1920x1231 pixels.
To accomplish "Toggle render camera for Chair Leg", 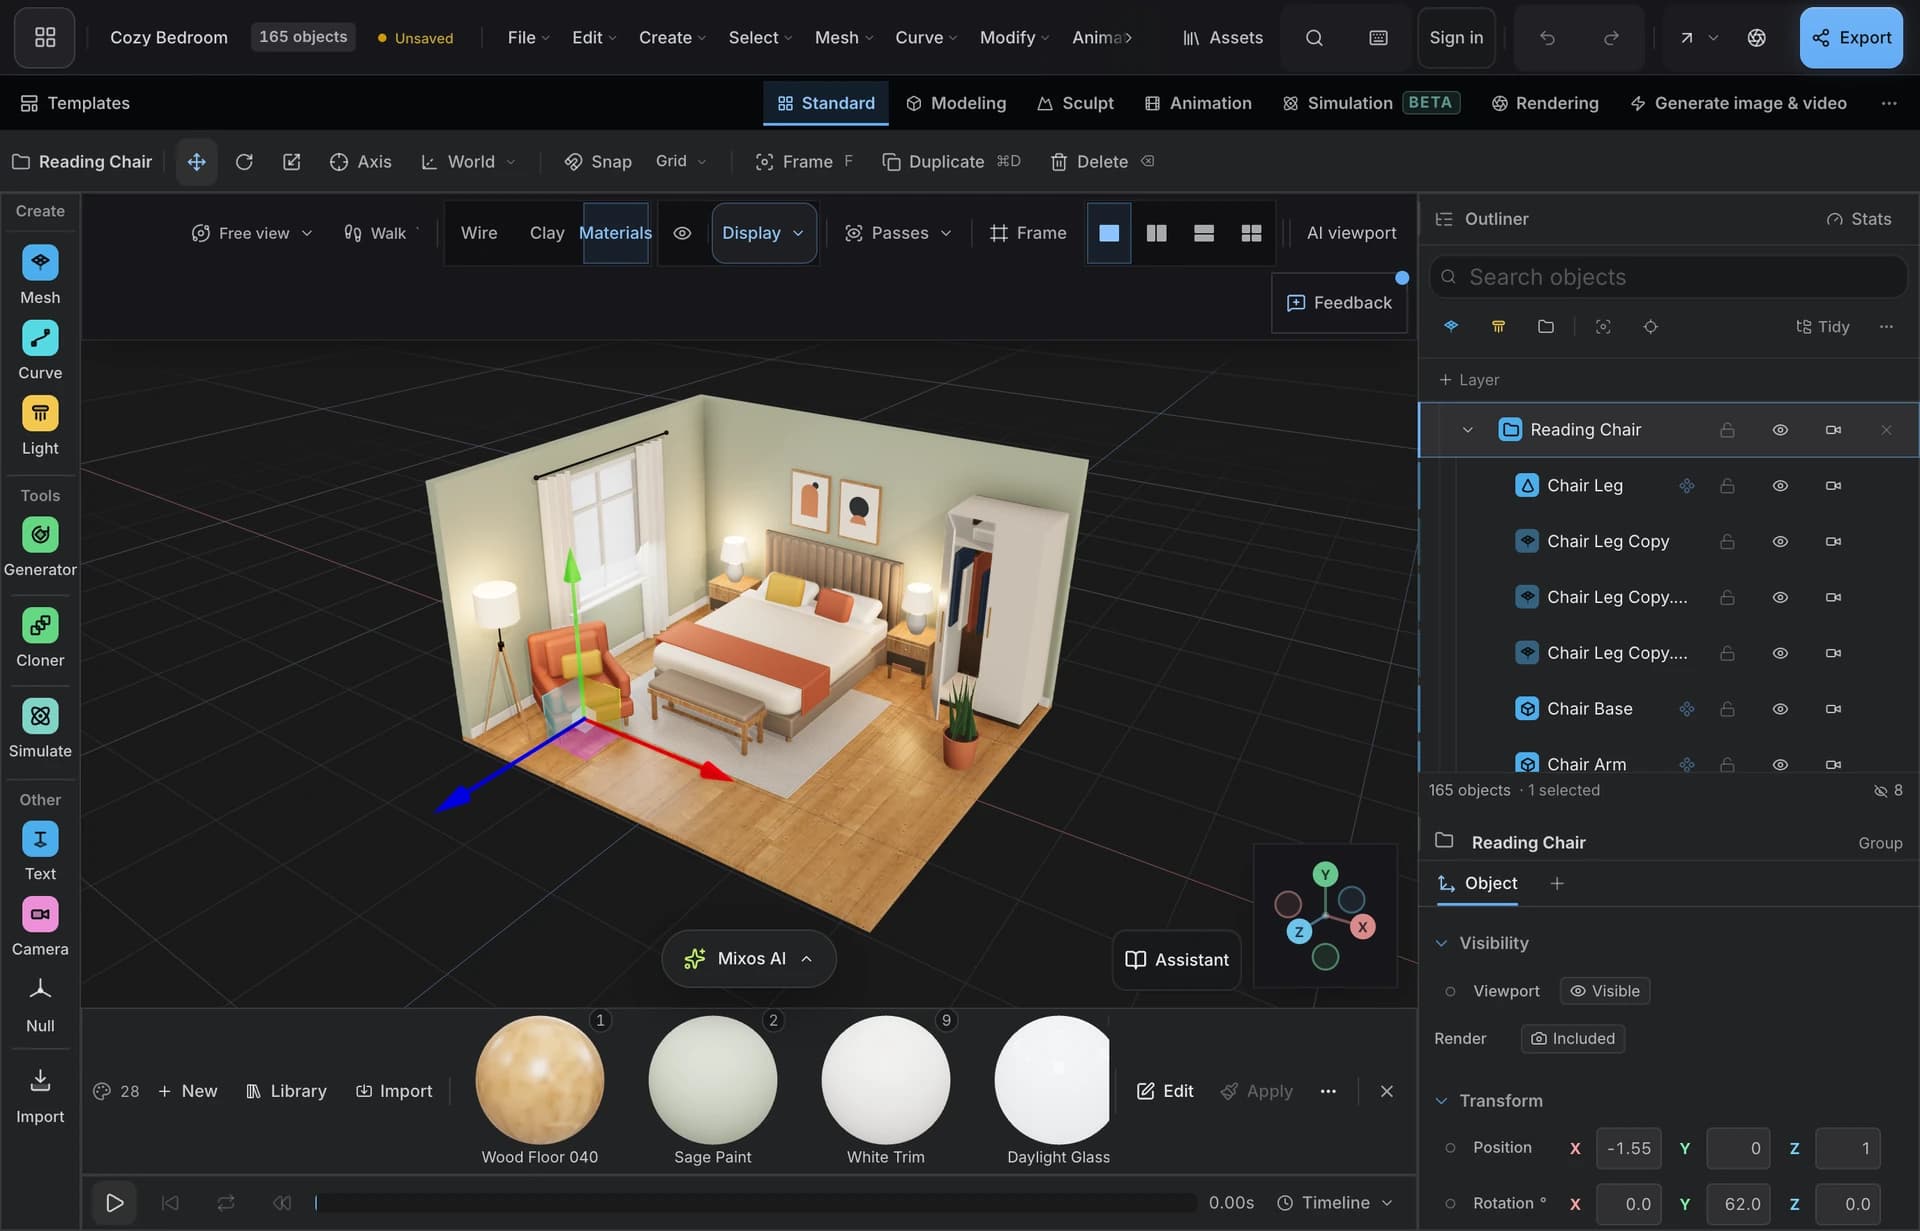I will coord(1833,486).
